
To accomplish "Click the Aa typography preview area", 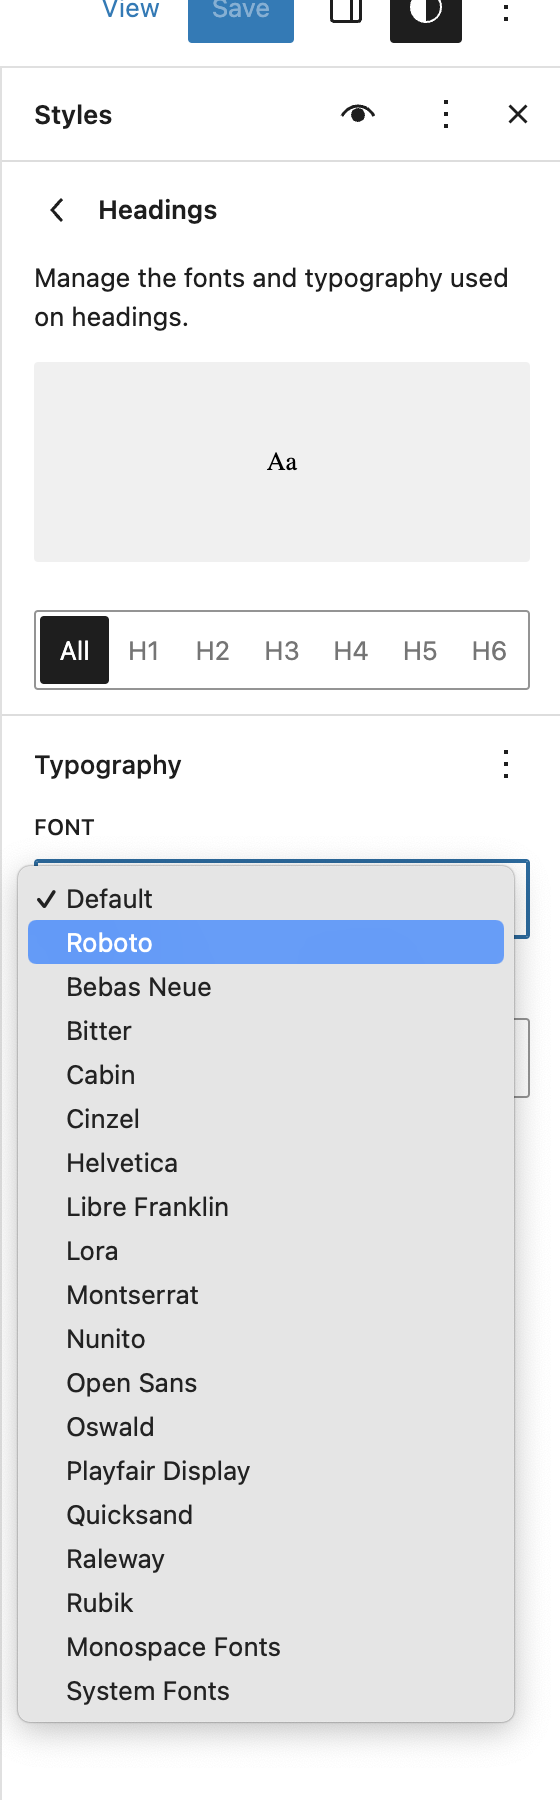I will tap(282, 462).
